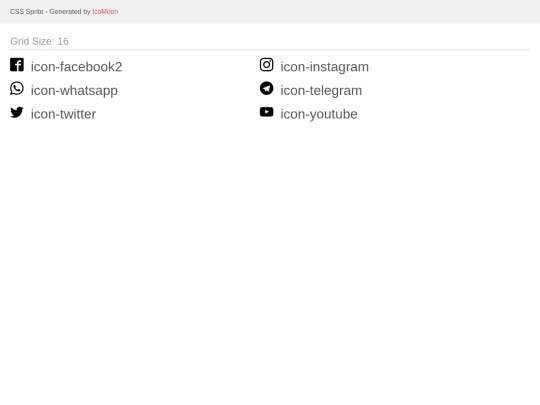This screenshot has height=405, width=540.
Task: Click the divider line under Grid Size
Action: pos(270,50)
